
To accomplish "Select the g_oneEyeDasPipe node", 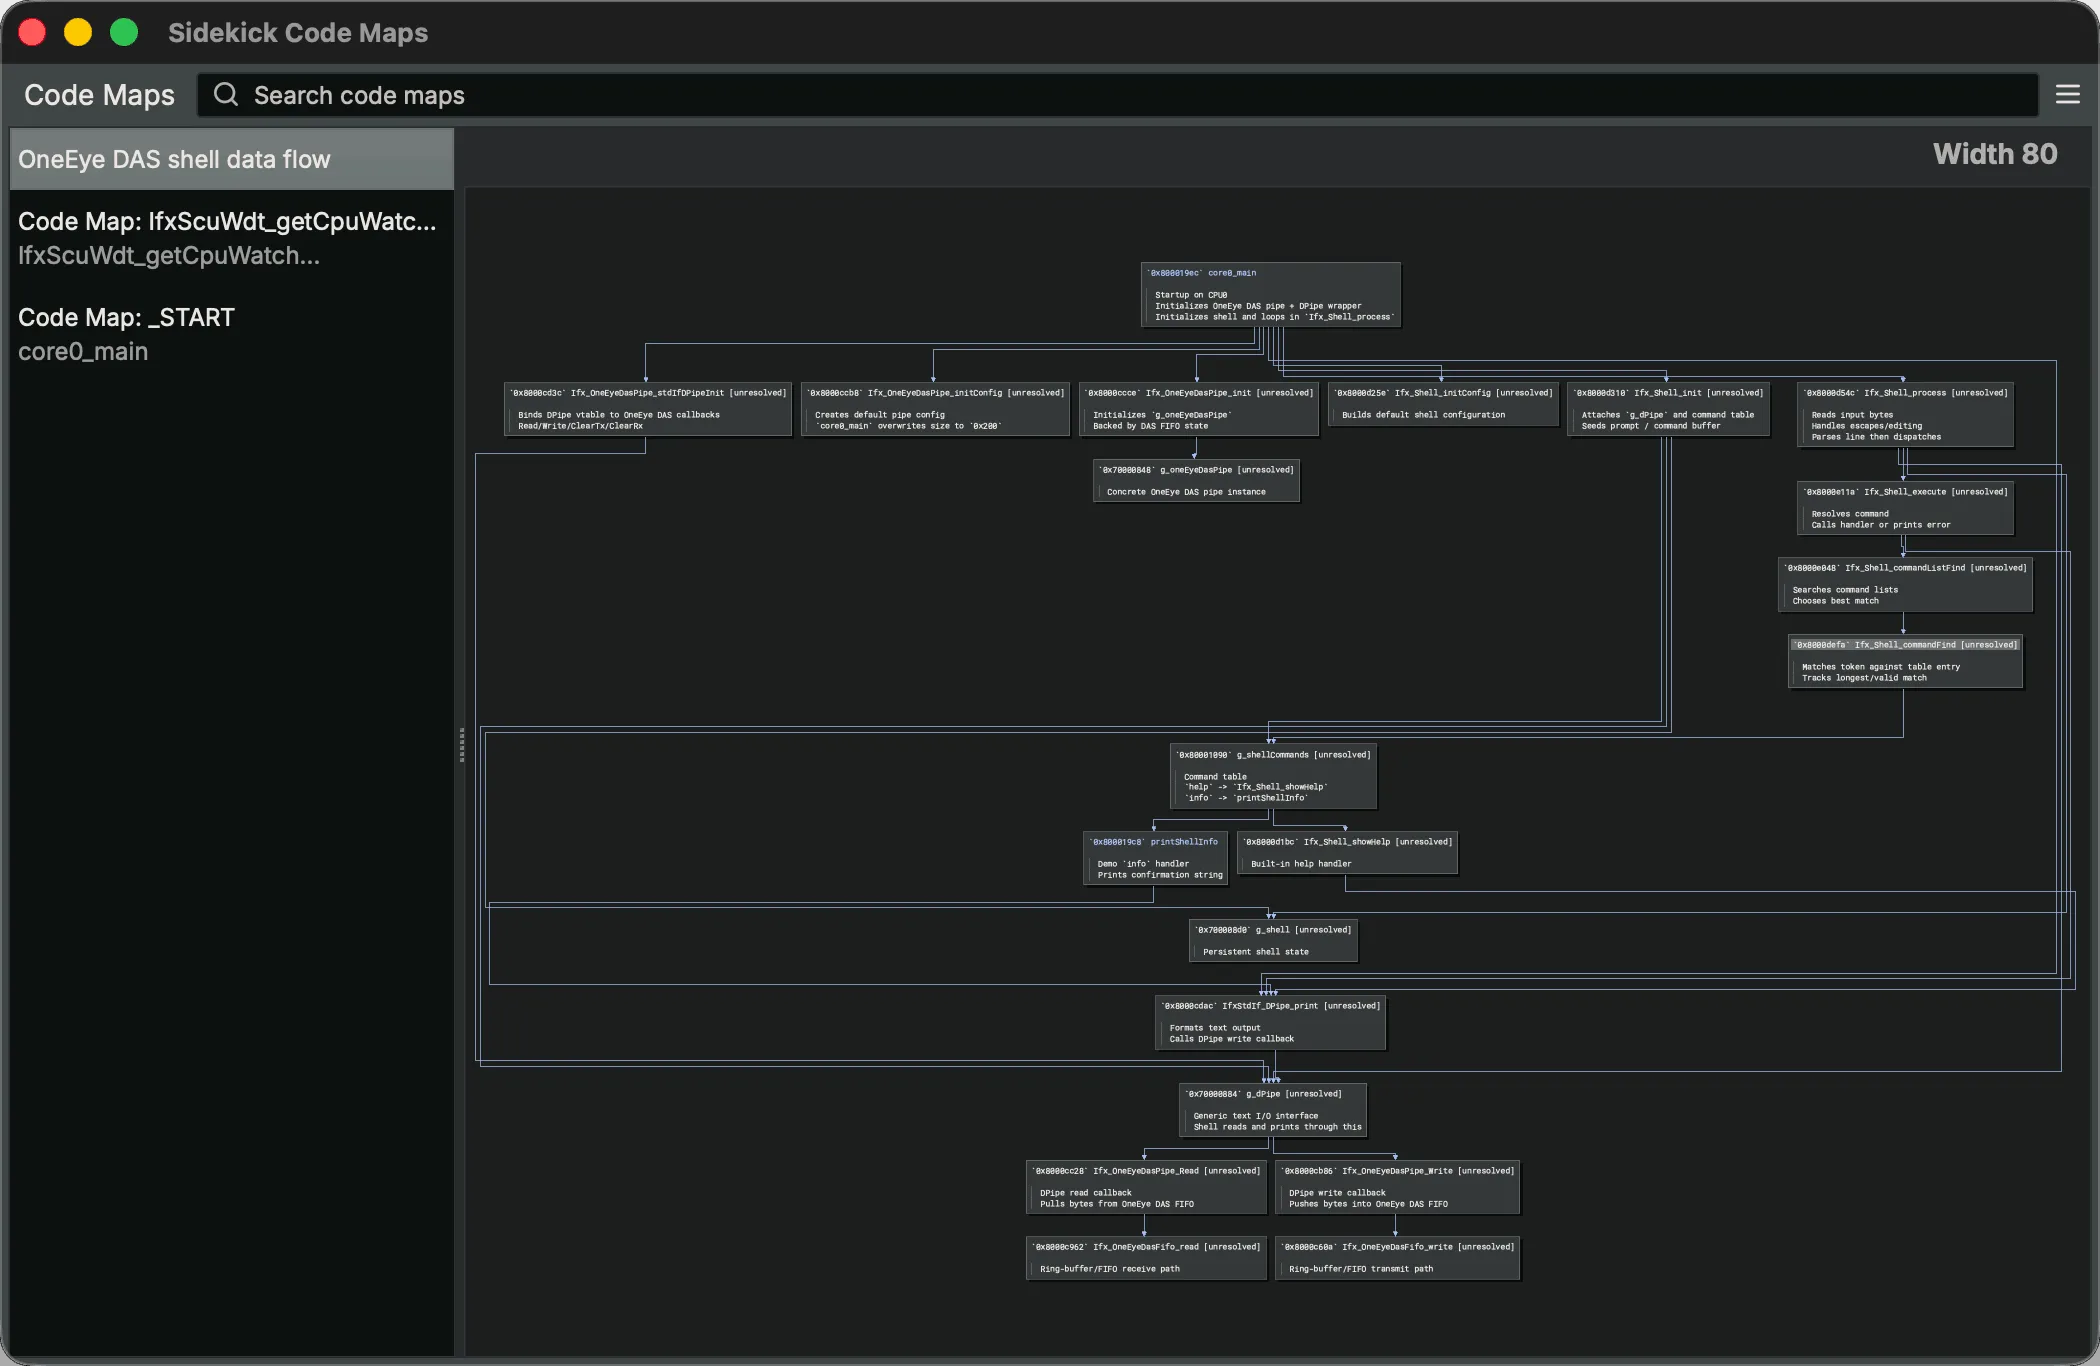I will coord(1196,481).
